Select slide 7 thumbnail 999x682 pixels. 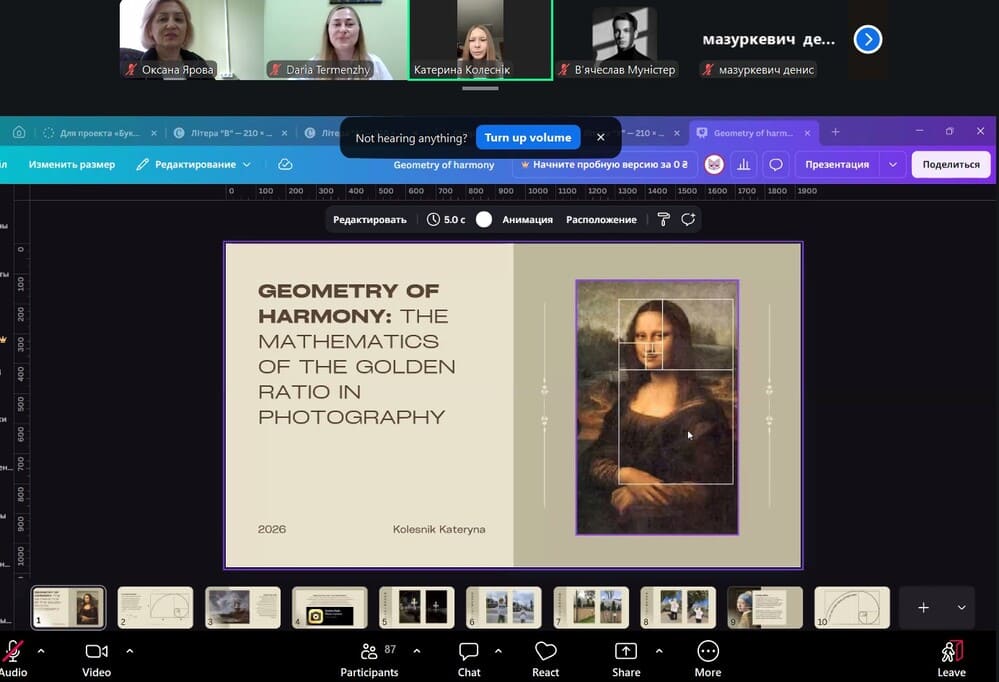(591, 607)
